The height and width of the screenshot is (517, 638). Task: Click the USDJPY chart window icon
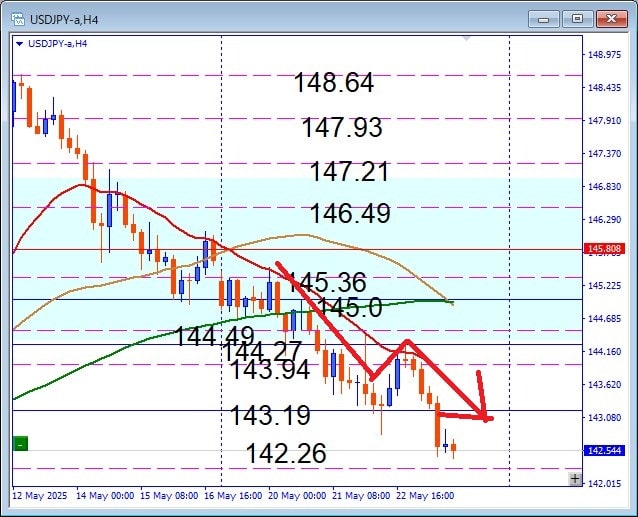pos(18,19)
